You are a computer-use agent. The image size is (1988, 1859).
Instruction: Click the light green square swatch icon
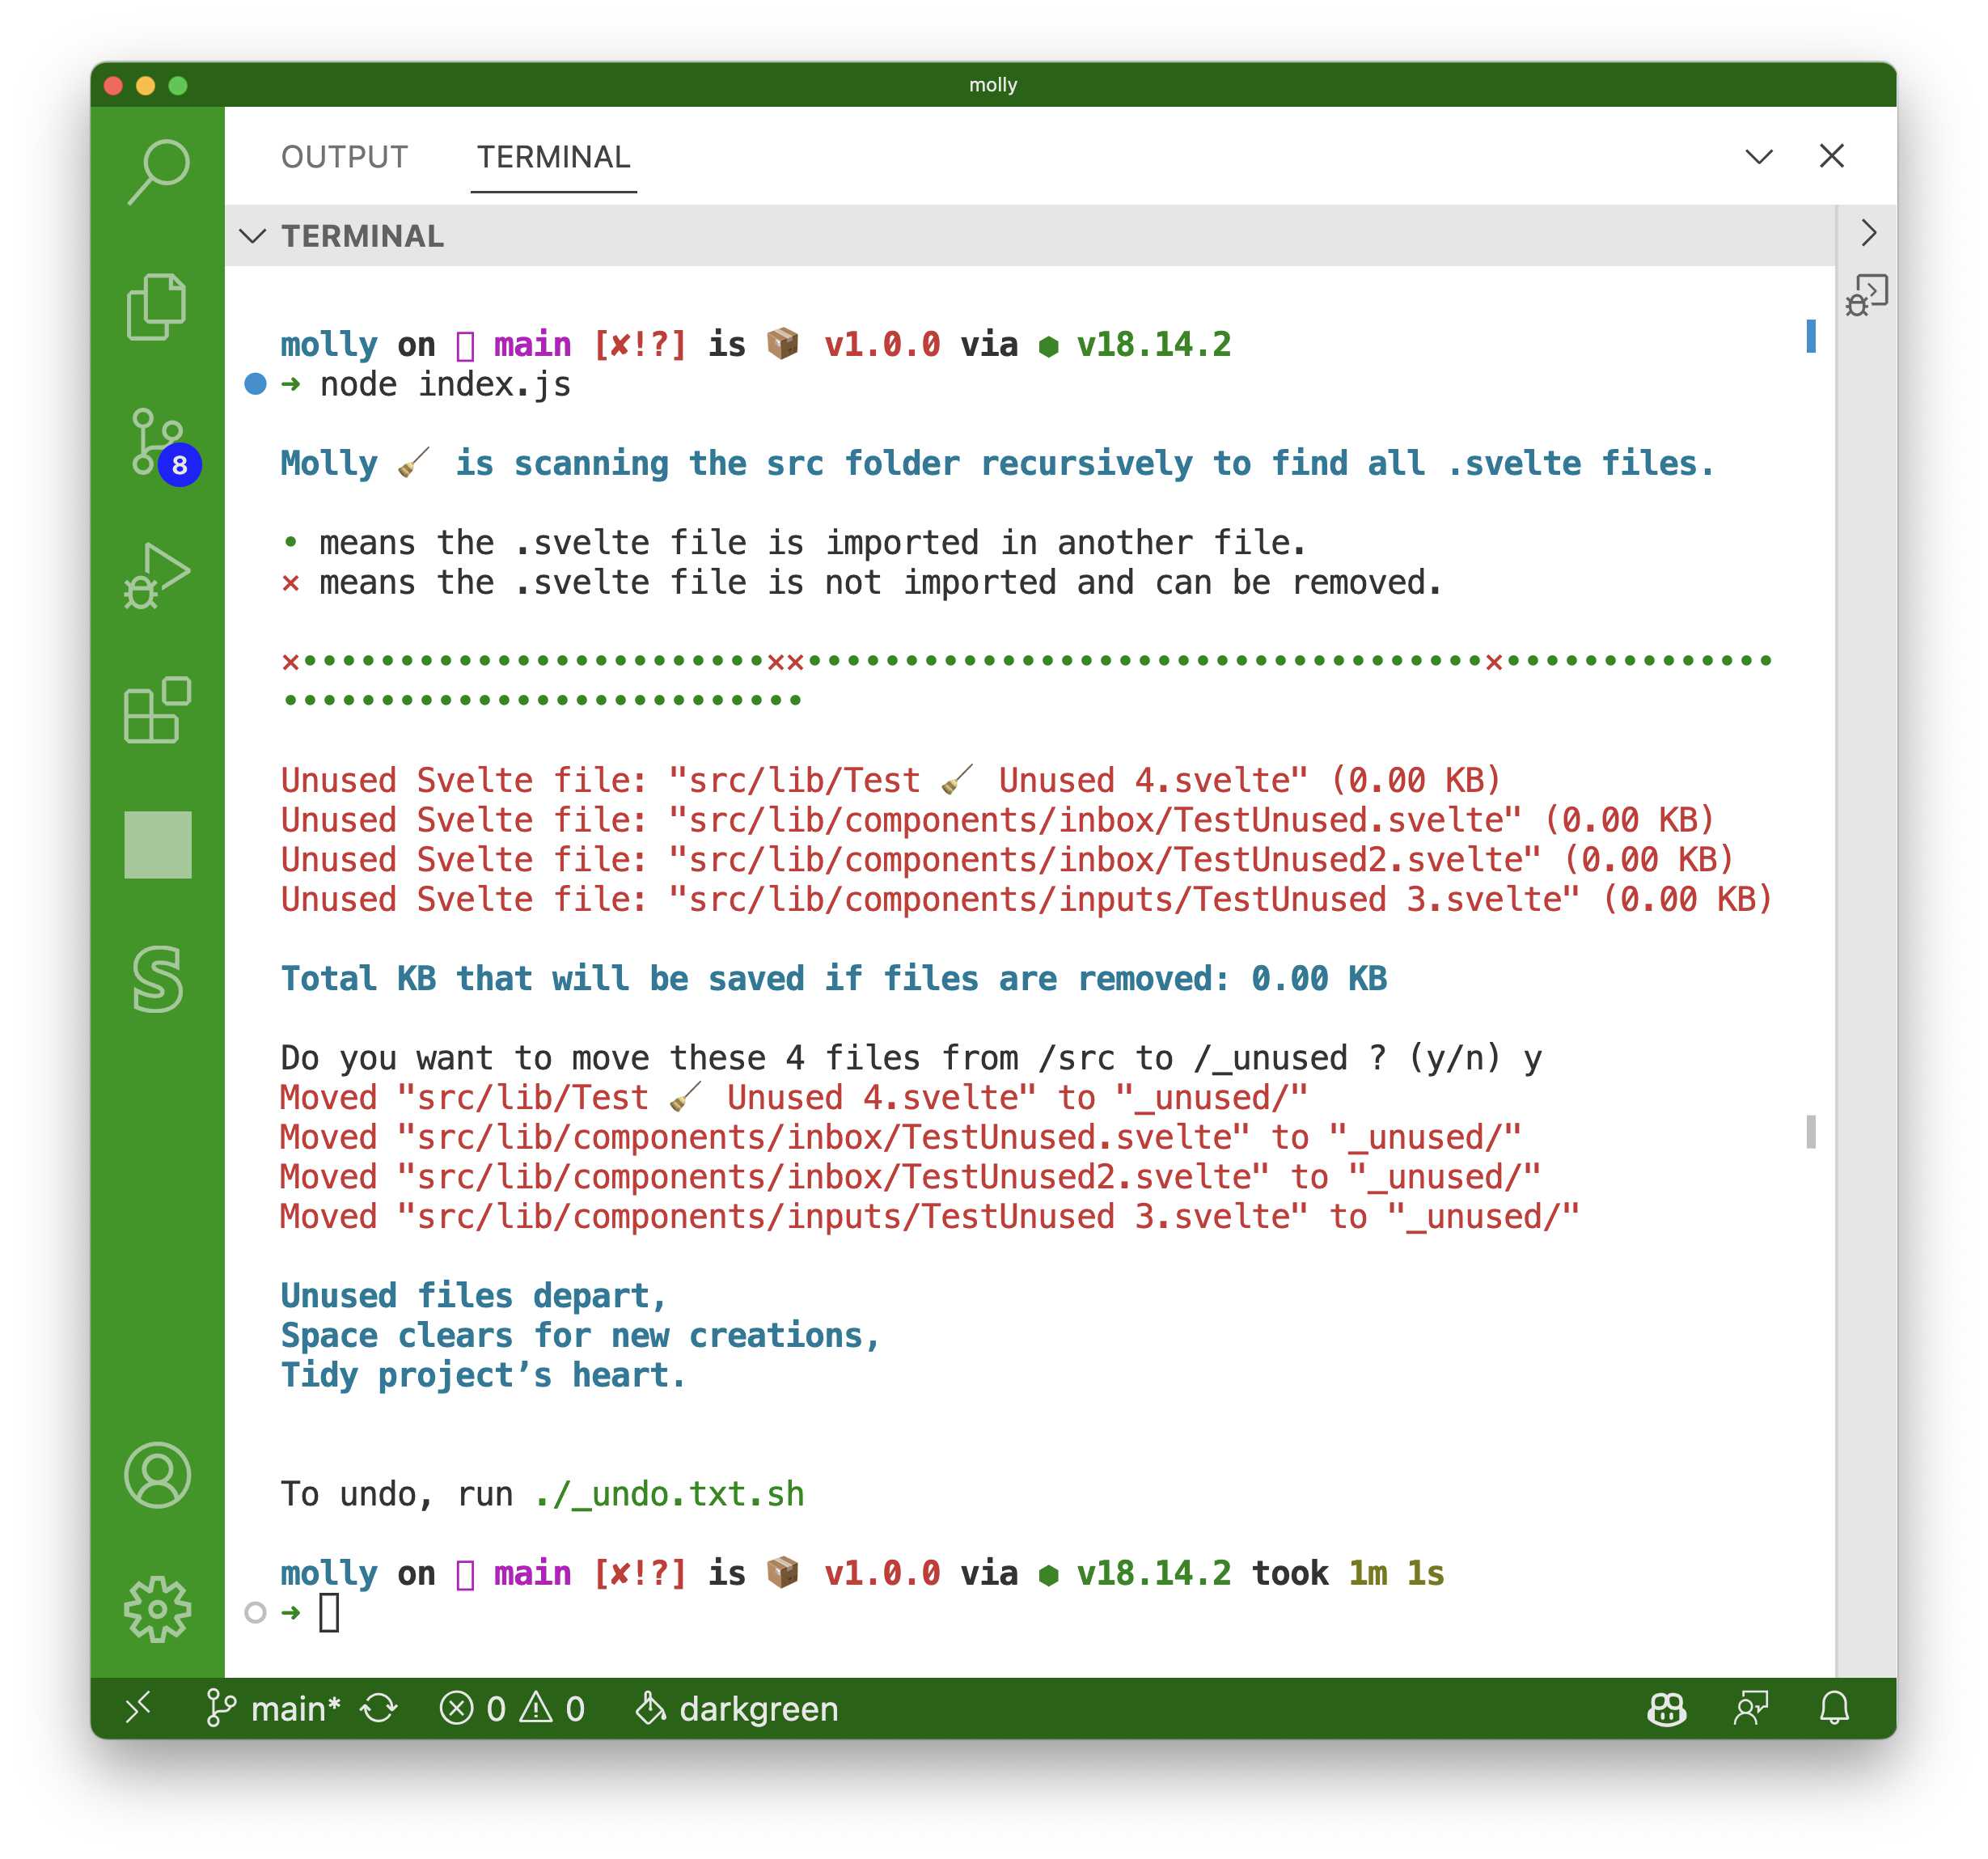point(157,845)
